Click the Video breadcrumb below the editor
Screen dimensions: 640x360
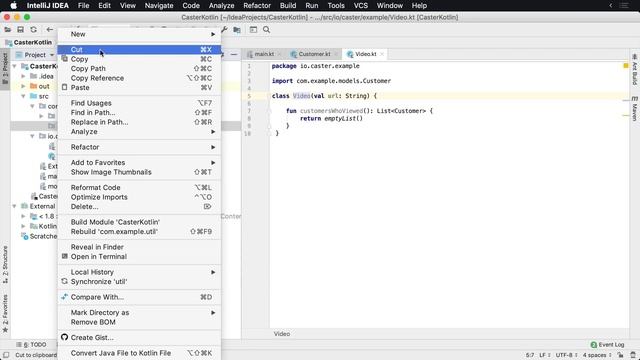282,334
